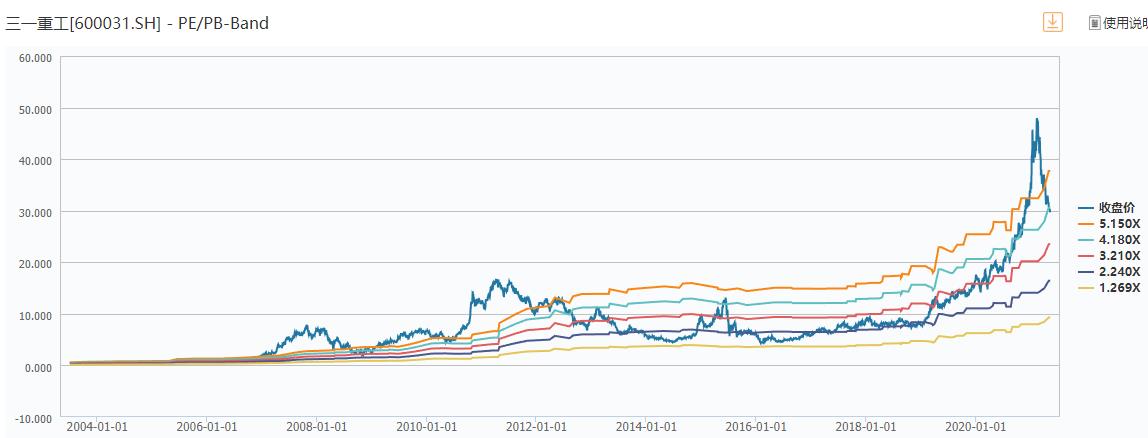Click the 2010-01-01 x-axis date label
The width and height of the screenshot is (1148, 438).
pos(427,427)
